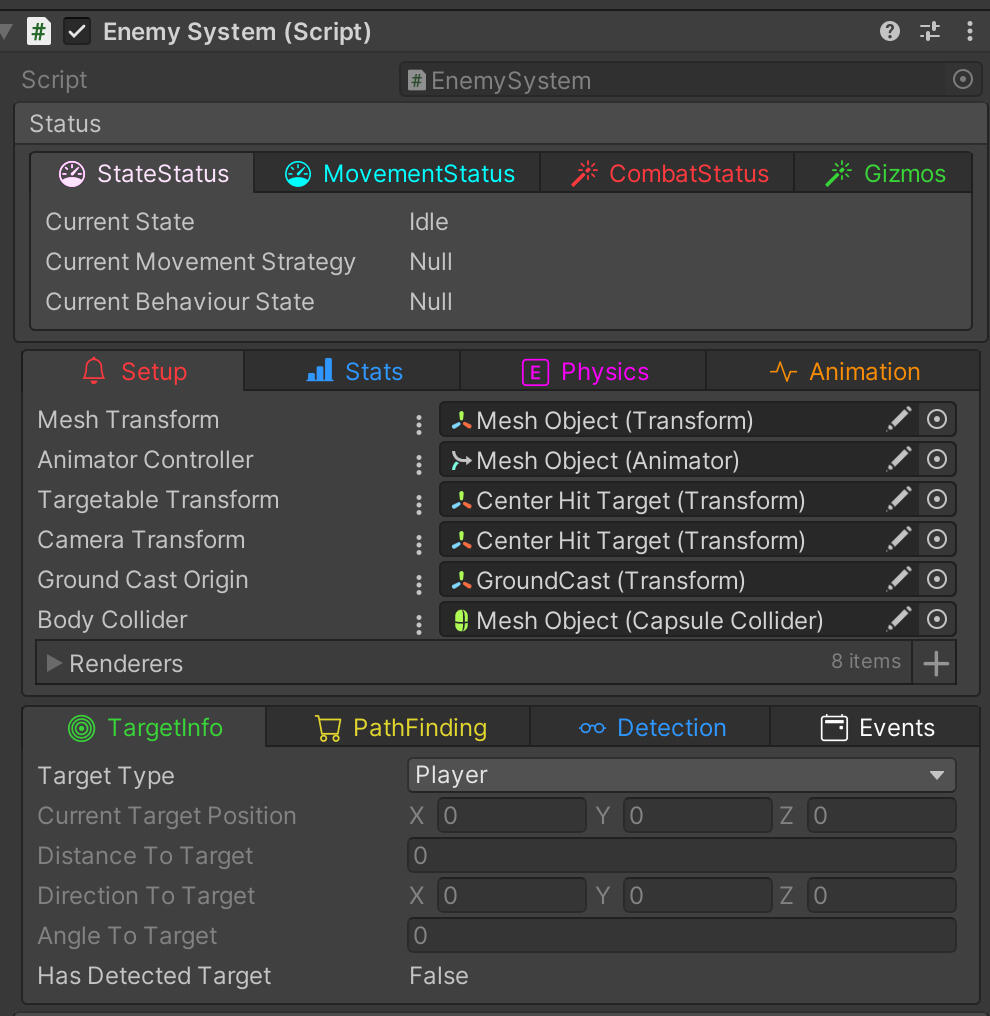Screen dimensions: 990x1016
Task: Switch to the MovementStatus tab
Action: [398, 174]
